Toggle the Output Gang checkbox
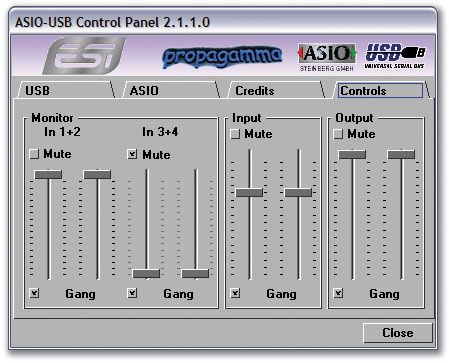The image size is (449, 363). pos(338,293)
